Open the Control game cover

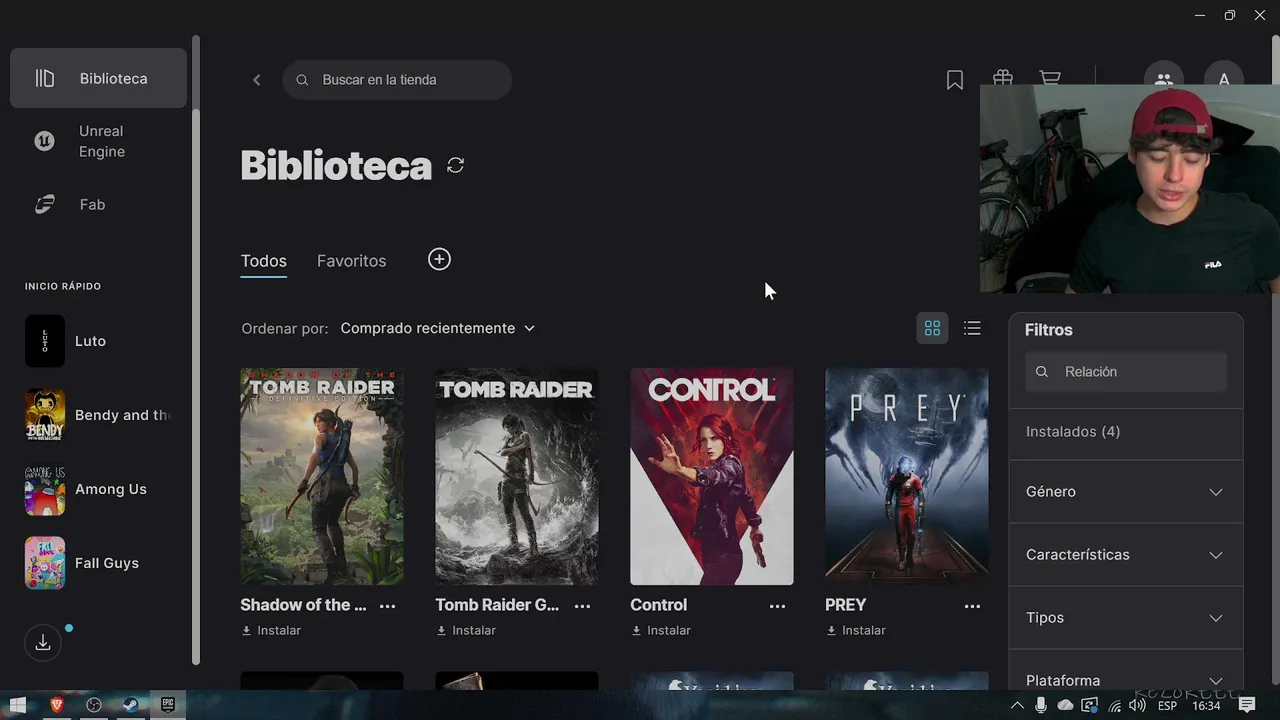pos(712,476)
